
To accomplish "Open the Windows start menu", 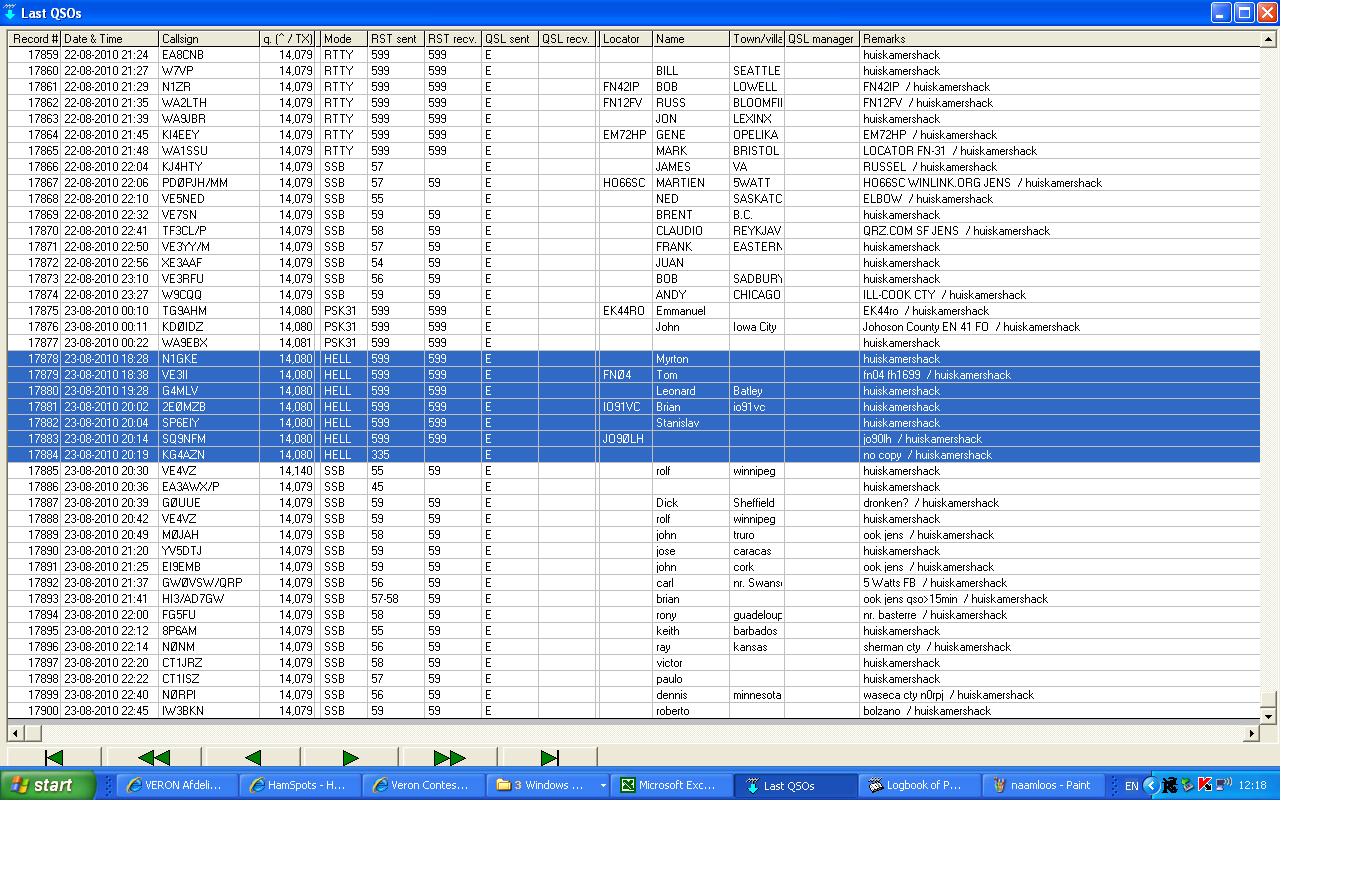I will tap(48, 786).
